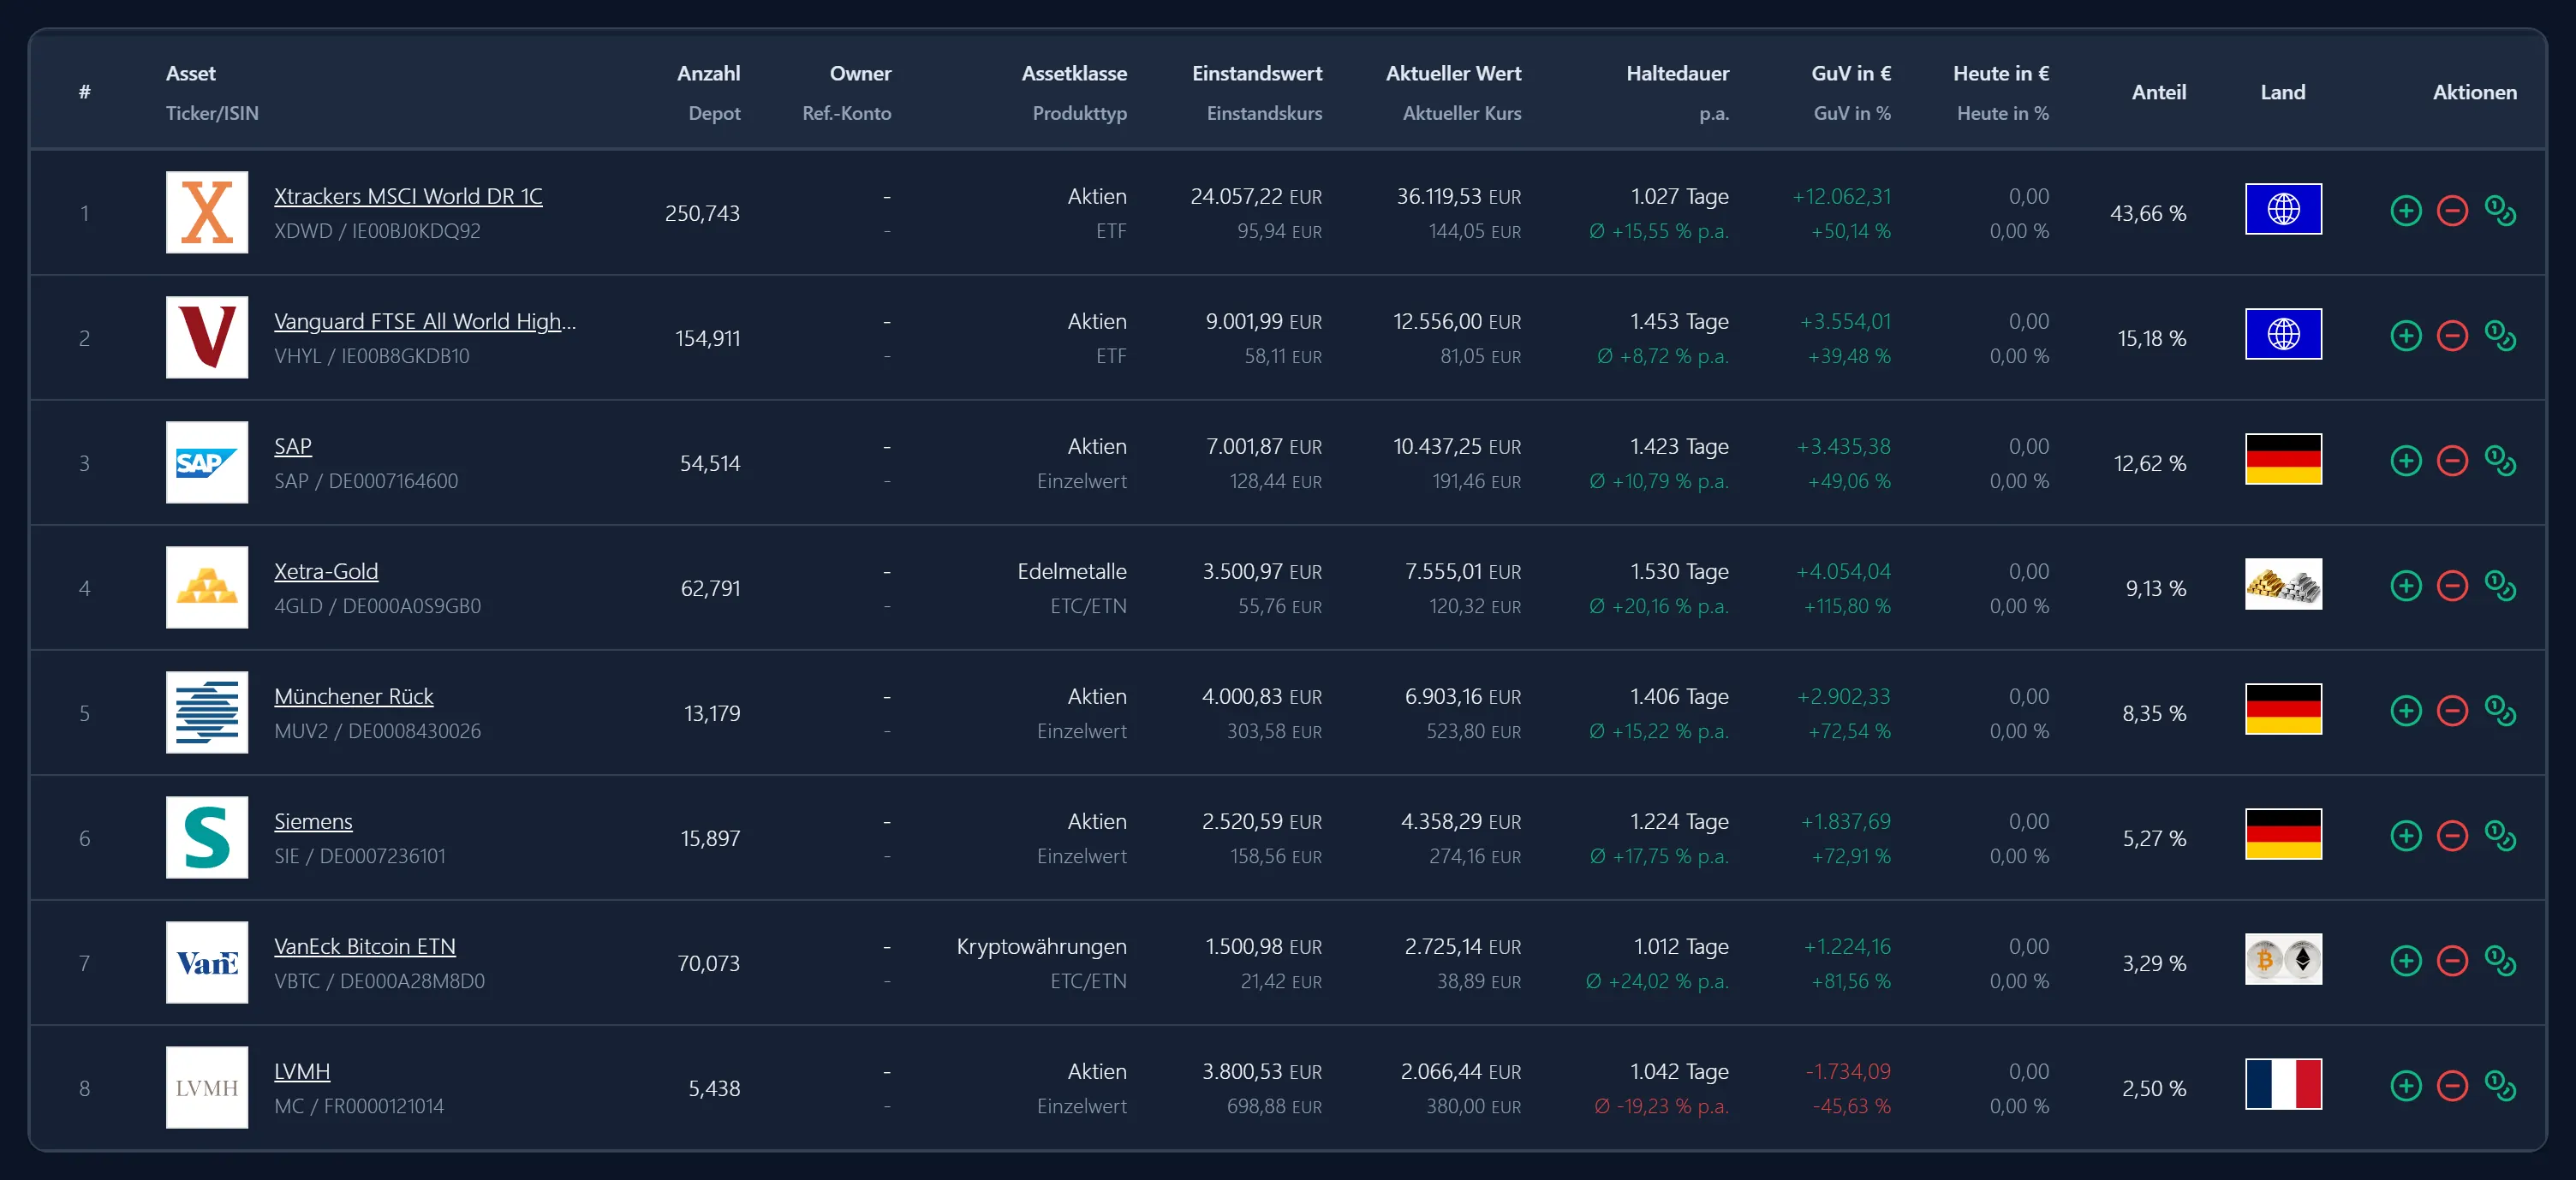
Task: Click the minus (sell) icon for Xtrackers MSCI World
Action: click(x=2452, y=211)
